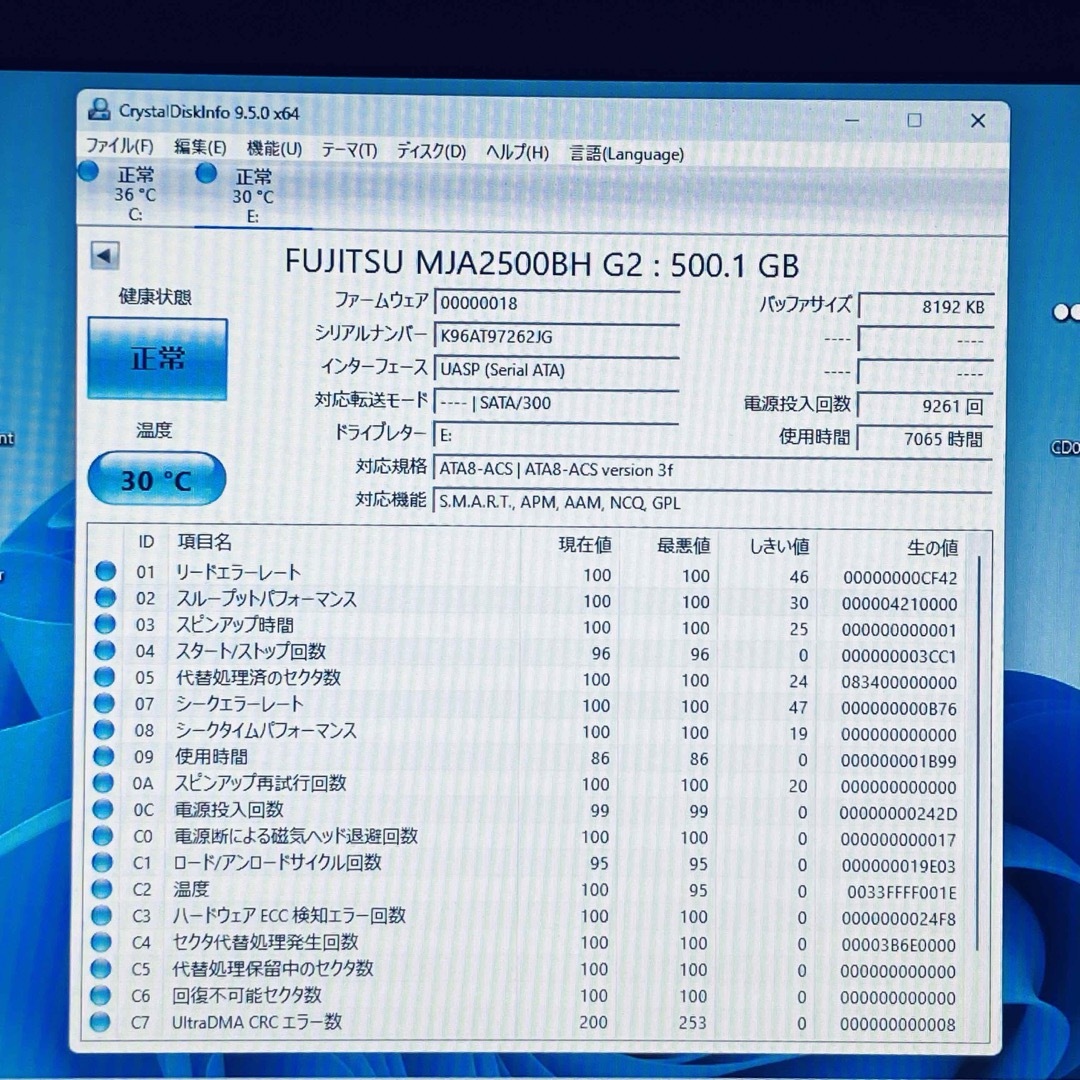Click status dot for C5 代替処理保留中のセクタ数
1080x1080 pixels.
[101, 968]
